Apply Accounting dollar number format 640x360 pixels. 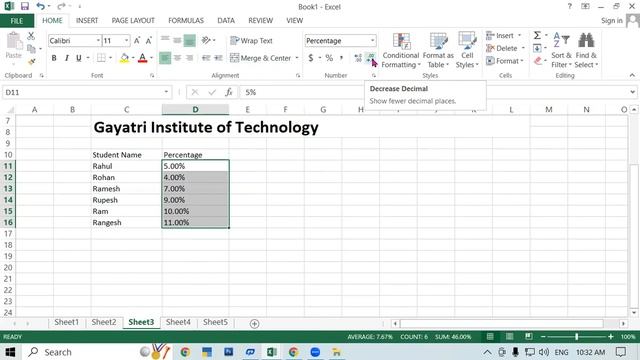[x=311, y=58]
